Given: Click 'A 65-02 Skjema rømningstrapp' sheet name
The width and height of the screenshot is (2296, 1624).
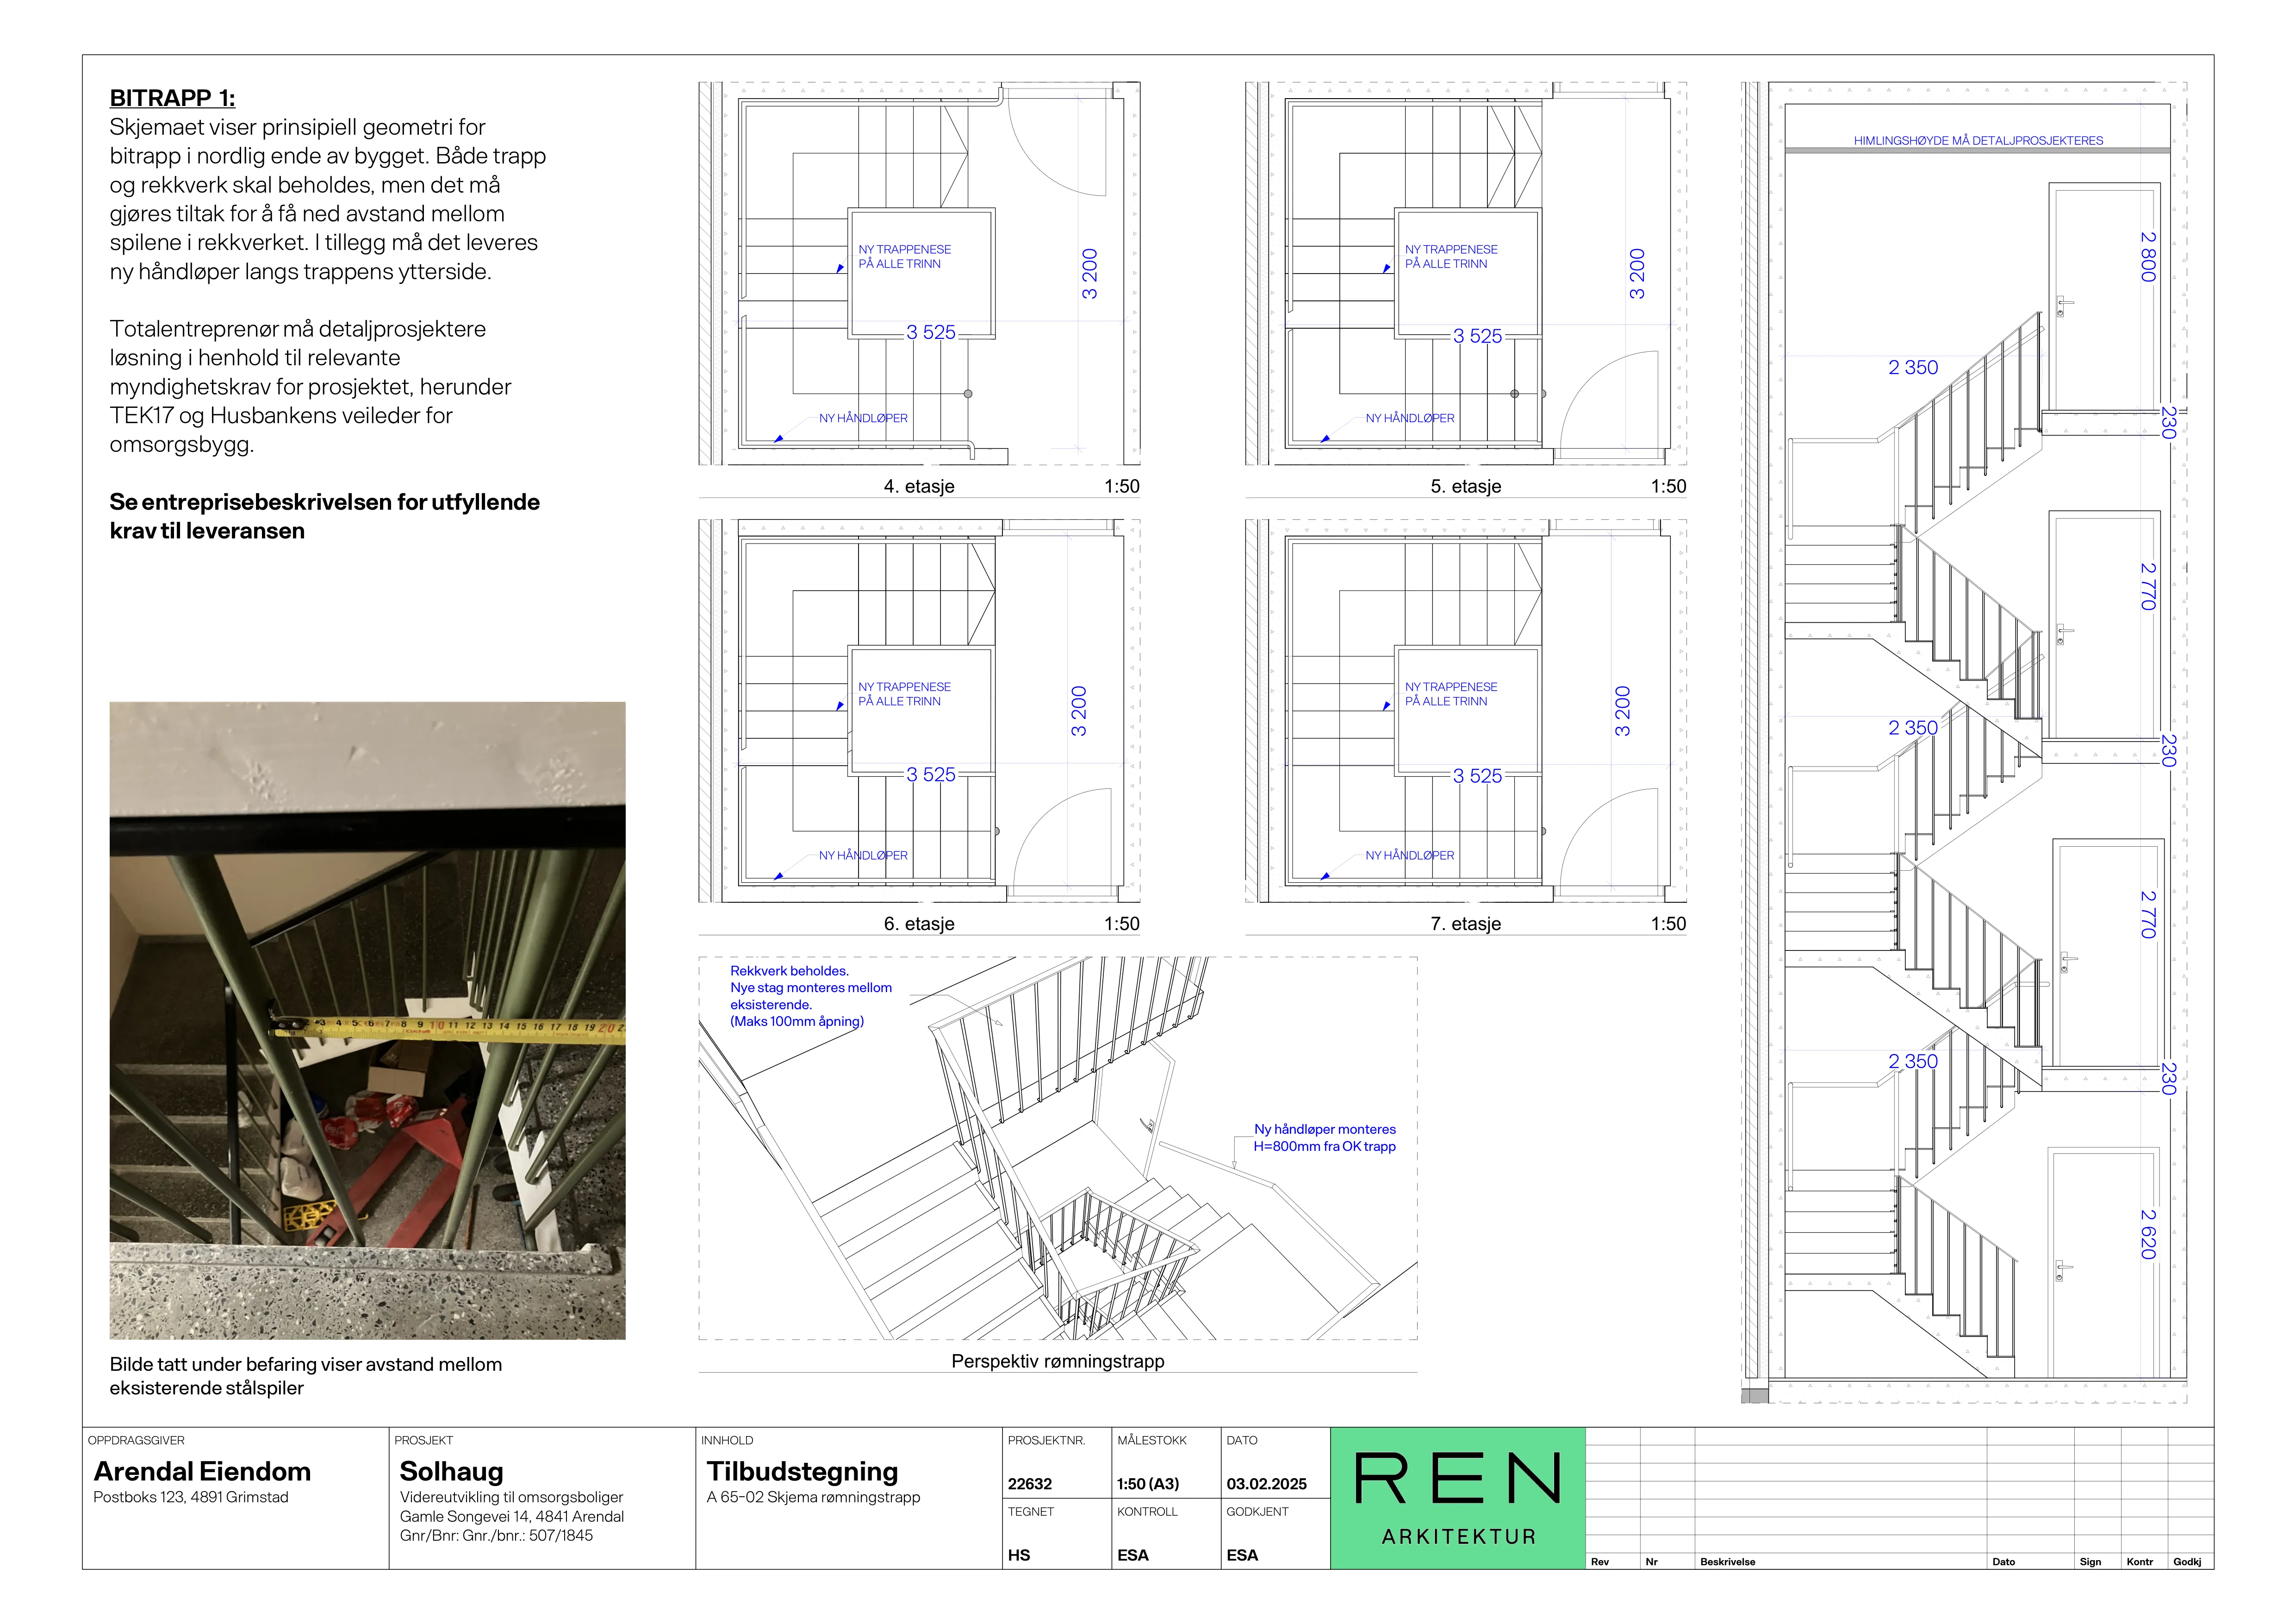Looking at the screenshot, I should click(x=813, y=1497).
